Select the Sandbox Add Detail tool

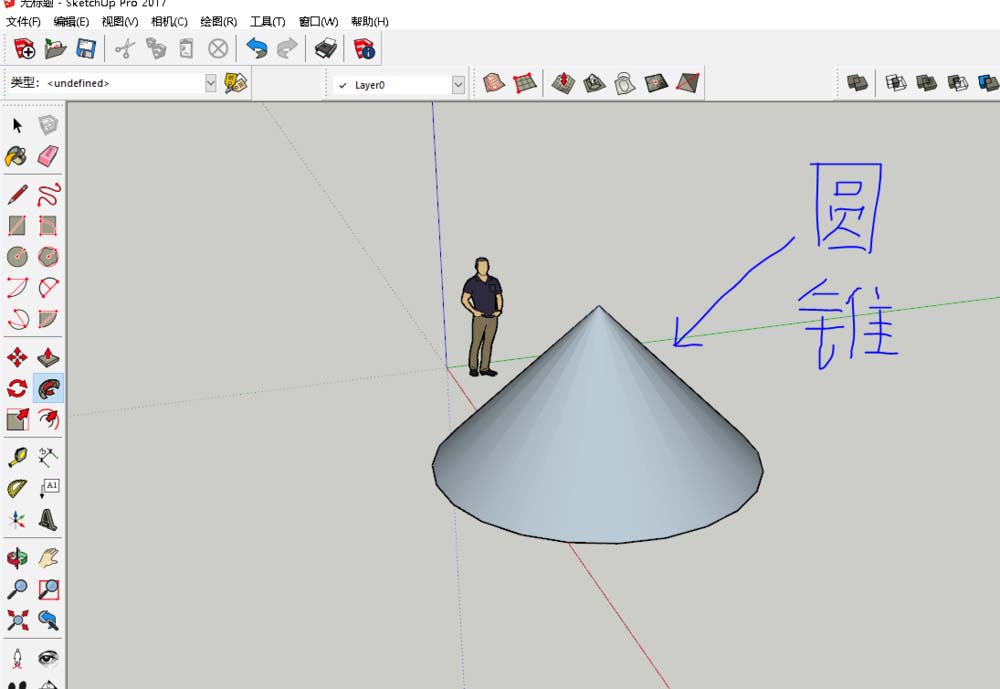point(656,83)
